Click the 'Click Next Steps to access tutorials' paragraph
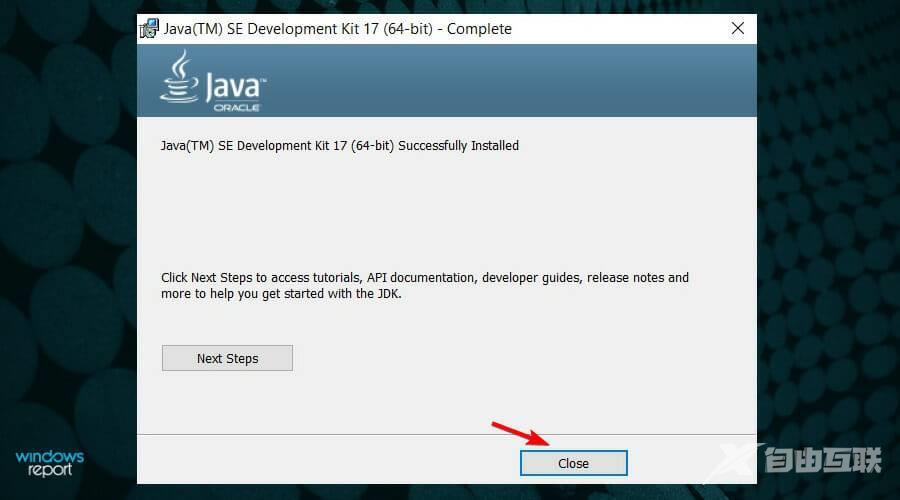 pyautogui.click(x=424, y=285)
